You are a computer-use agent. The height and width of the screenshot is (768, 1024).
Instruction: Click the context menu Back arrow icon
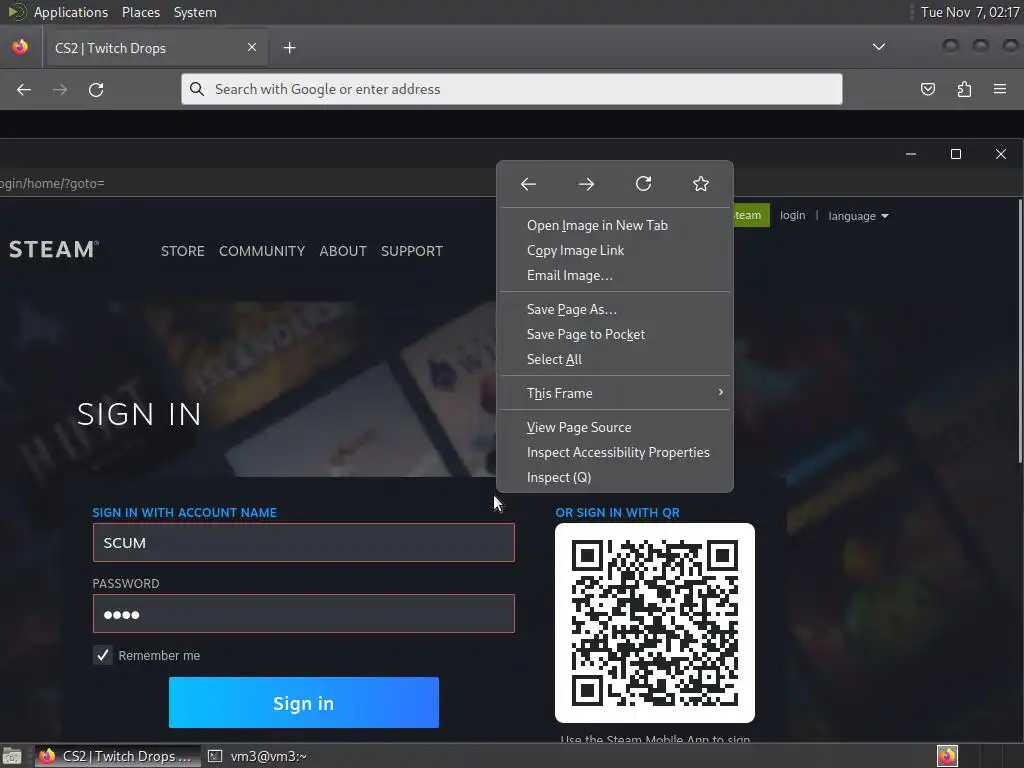528,184
